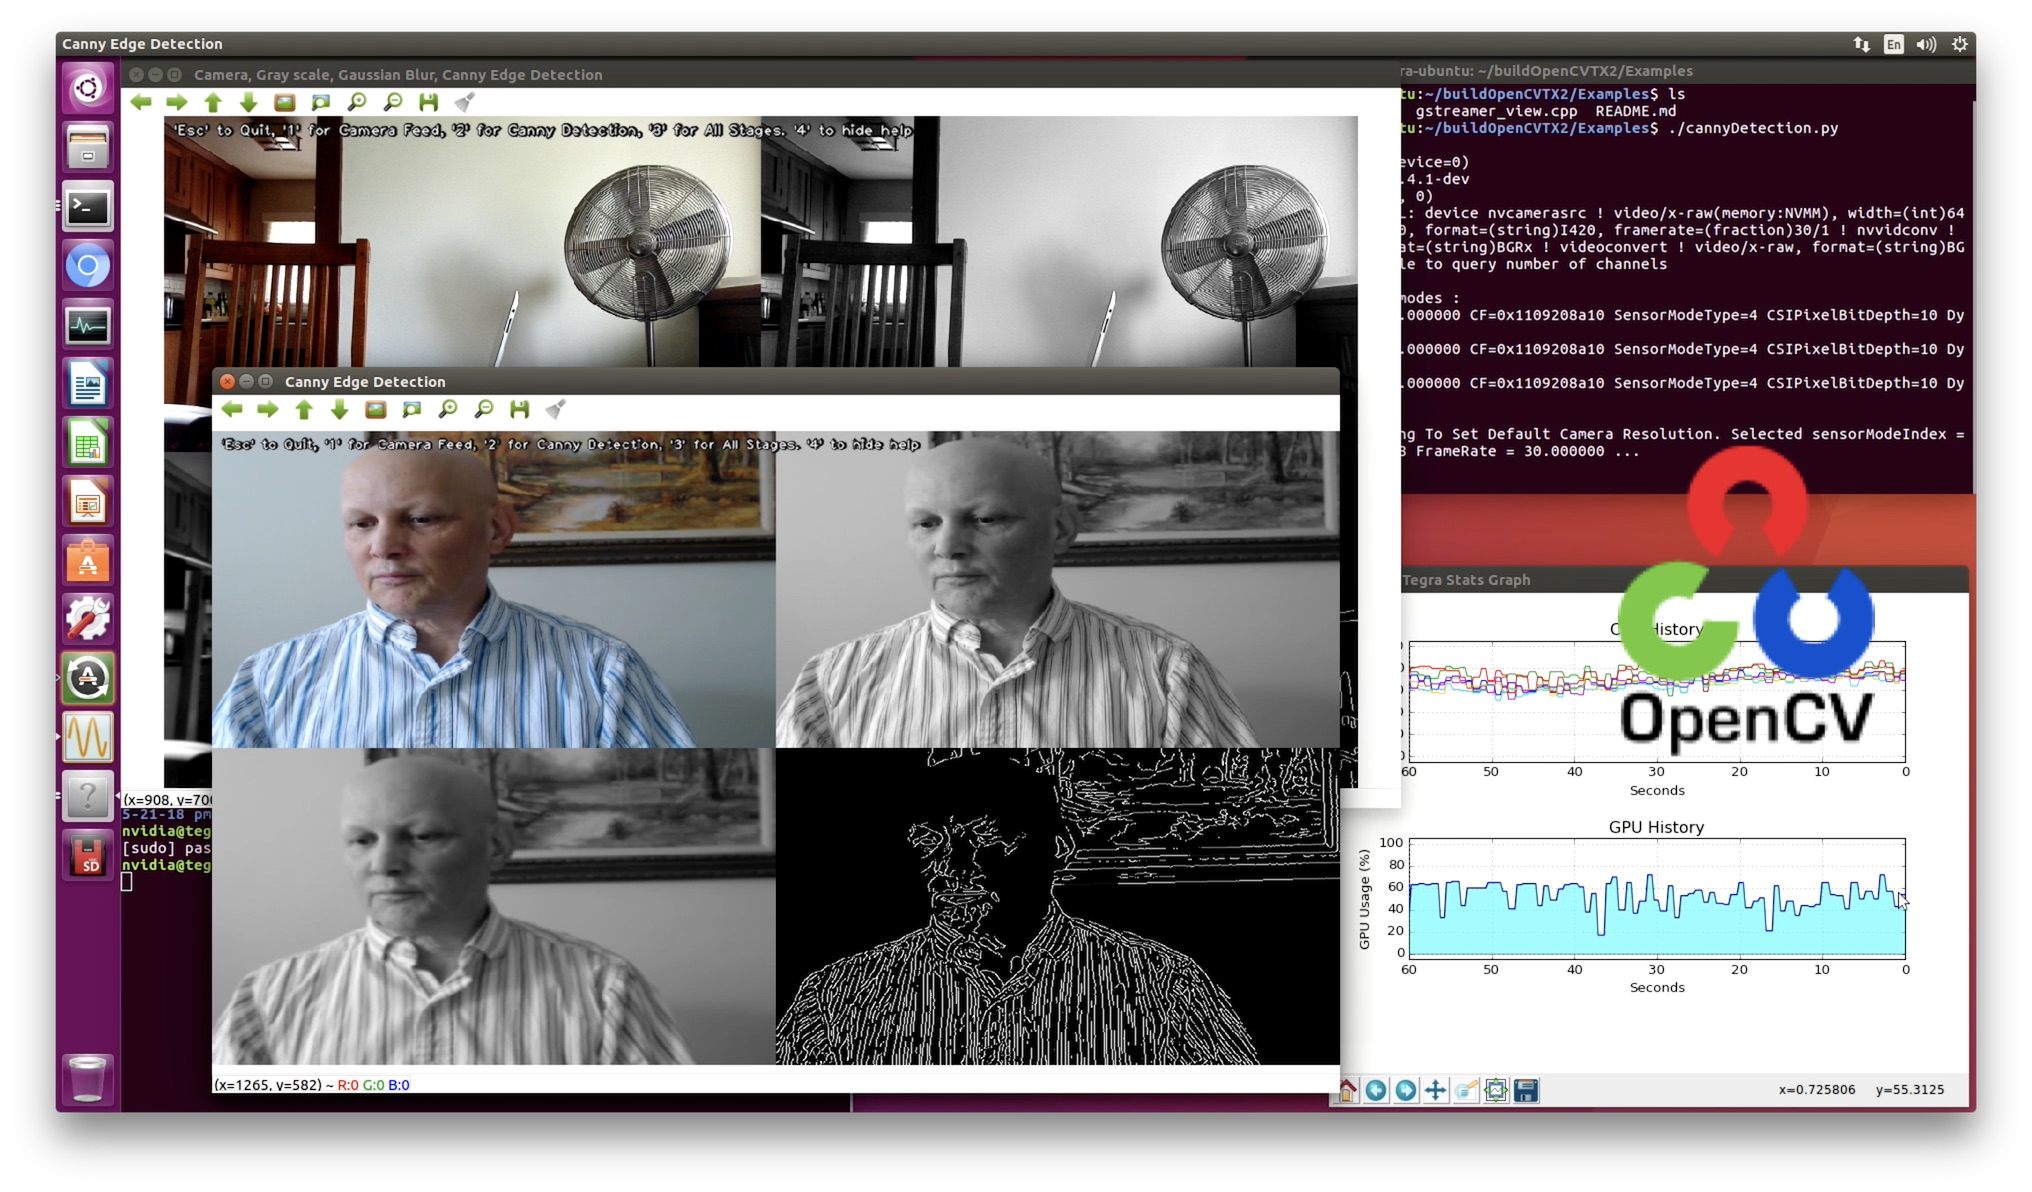Pan right in front Canny Edge Detection window

[x=268, y=409]
